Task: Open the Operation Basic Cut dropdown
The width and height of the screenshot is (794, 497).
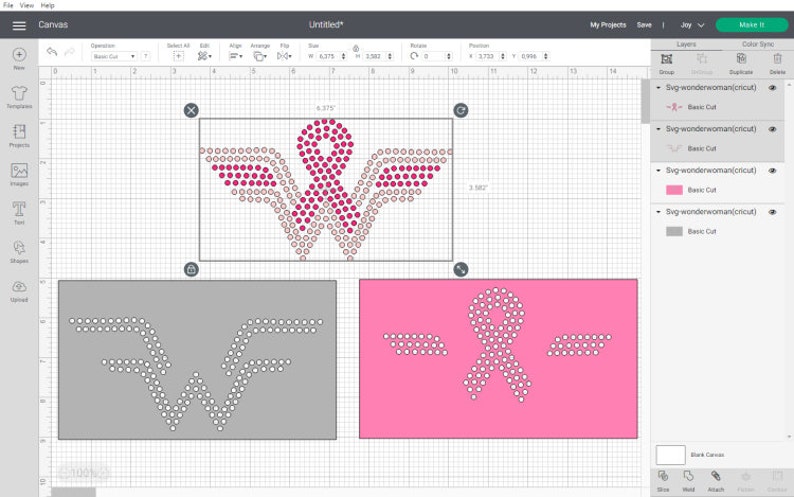Action: click(x=113, y=56)
